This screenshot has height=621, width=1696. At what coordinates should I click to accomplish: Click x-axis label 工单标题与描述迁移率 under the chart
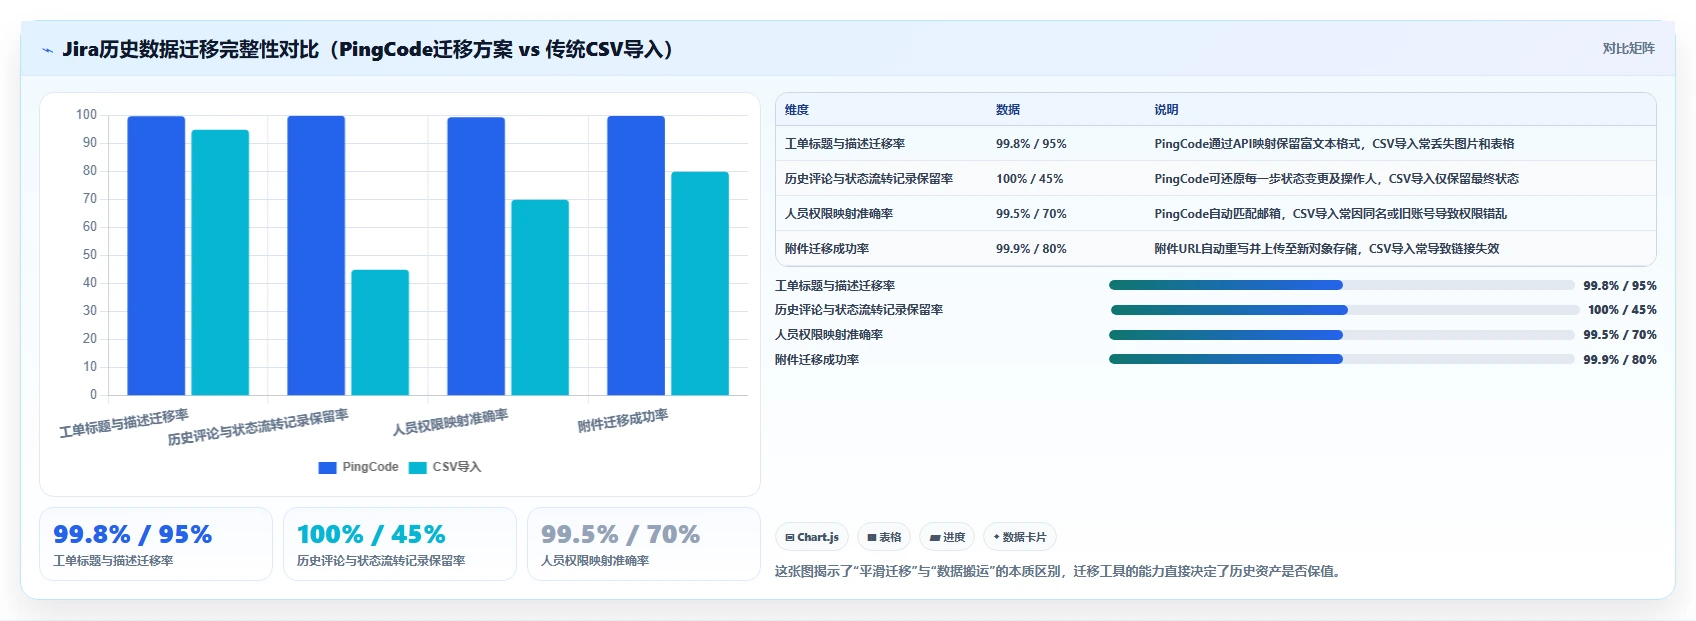coord(124,423)
